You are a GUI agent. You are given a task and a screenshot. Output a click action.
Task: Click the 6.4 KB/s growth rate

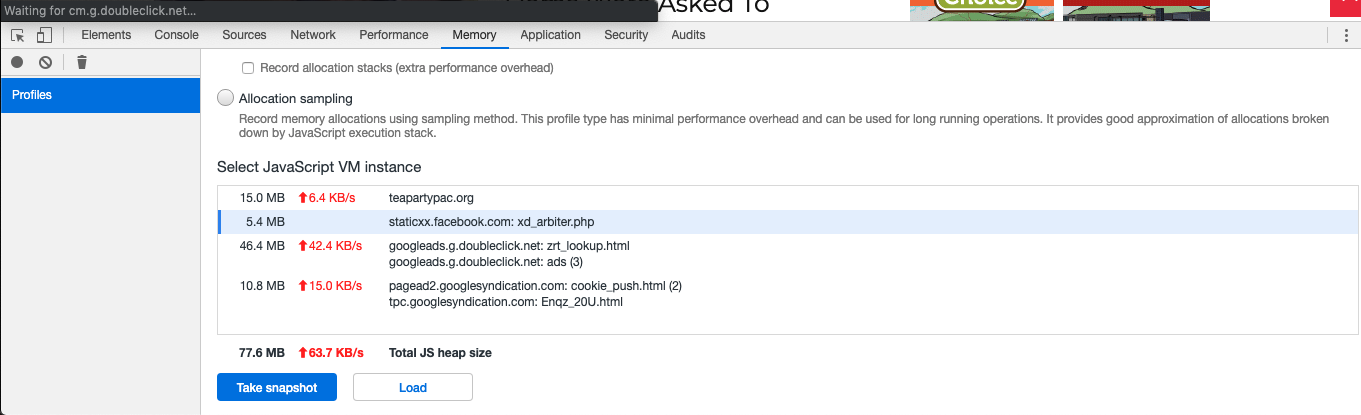[327, 198]
